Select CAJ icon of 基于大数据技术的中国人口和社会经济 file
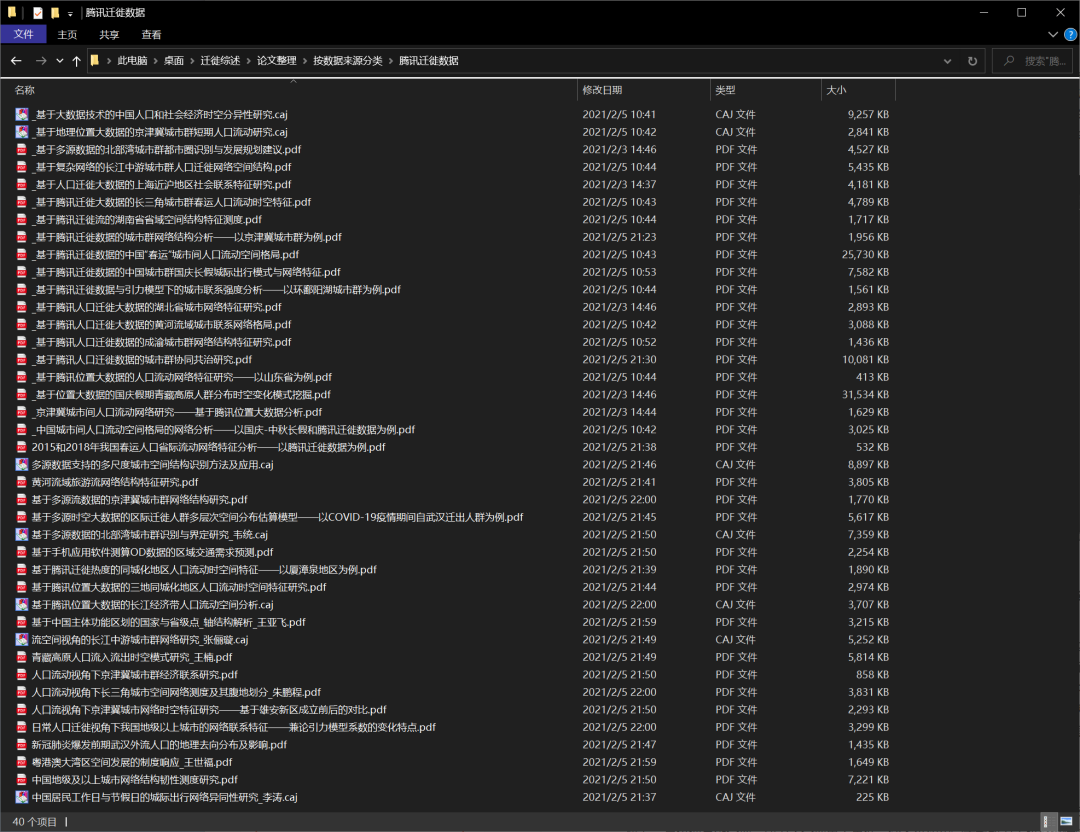This screenshot has height=832, width=1080. tap(22, 114)
